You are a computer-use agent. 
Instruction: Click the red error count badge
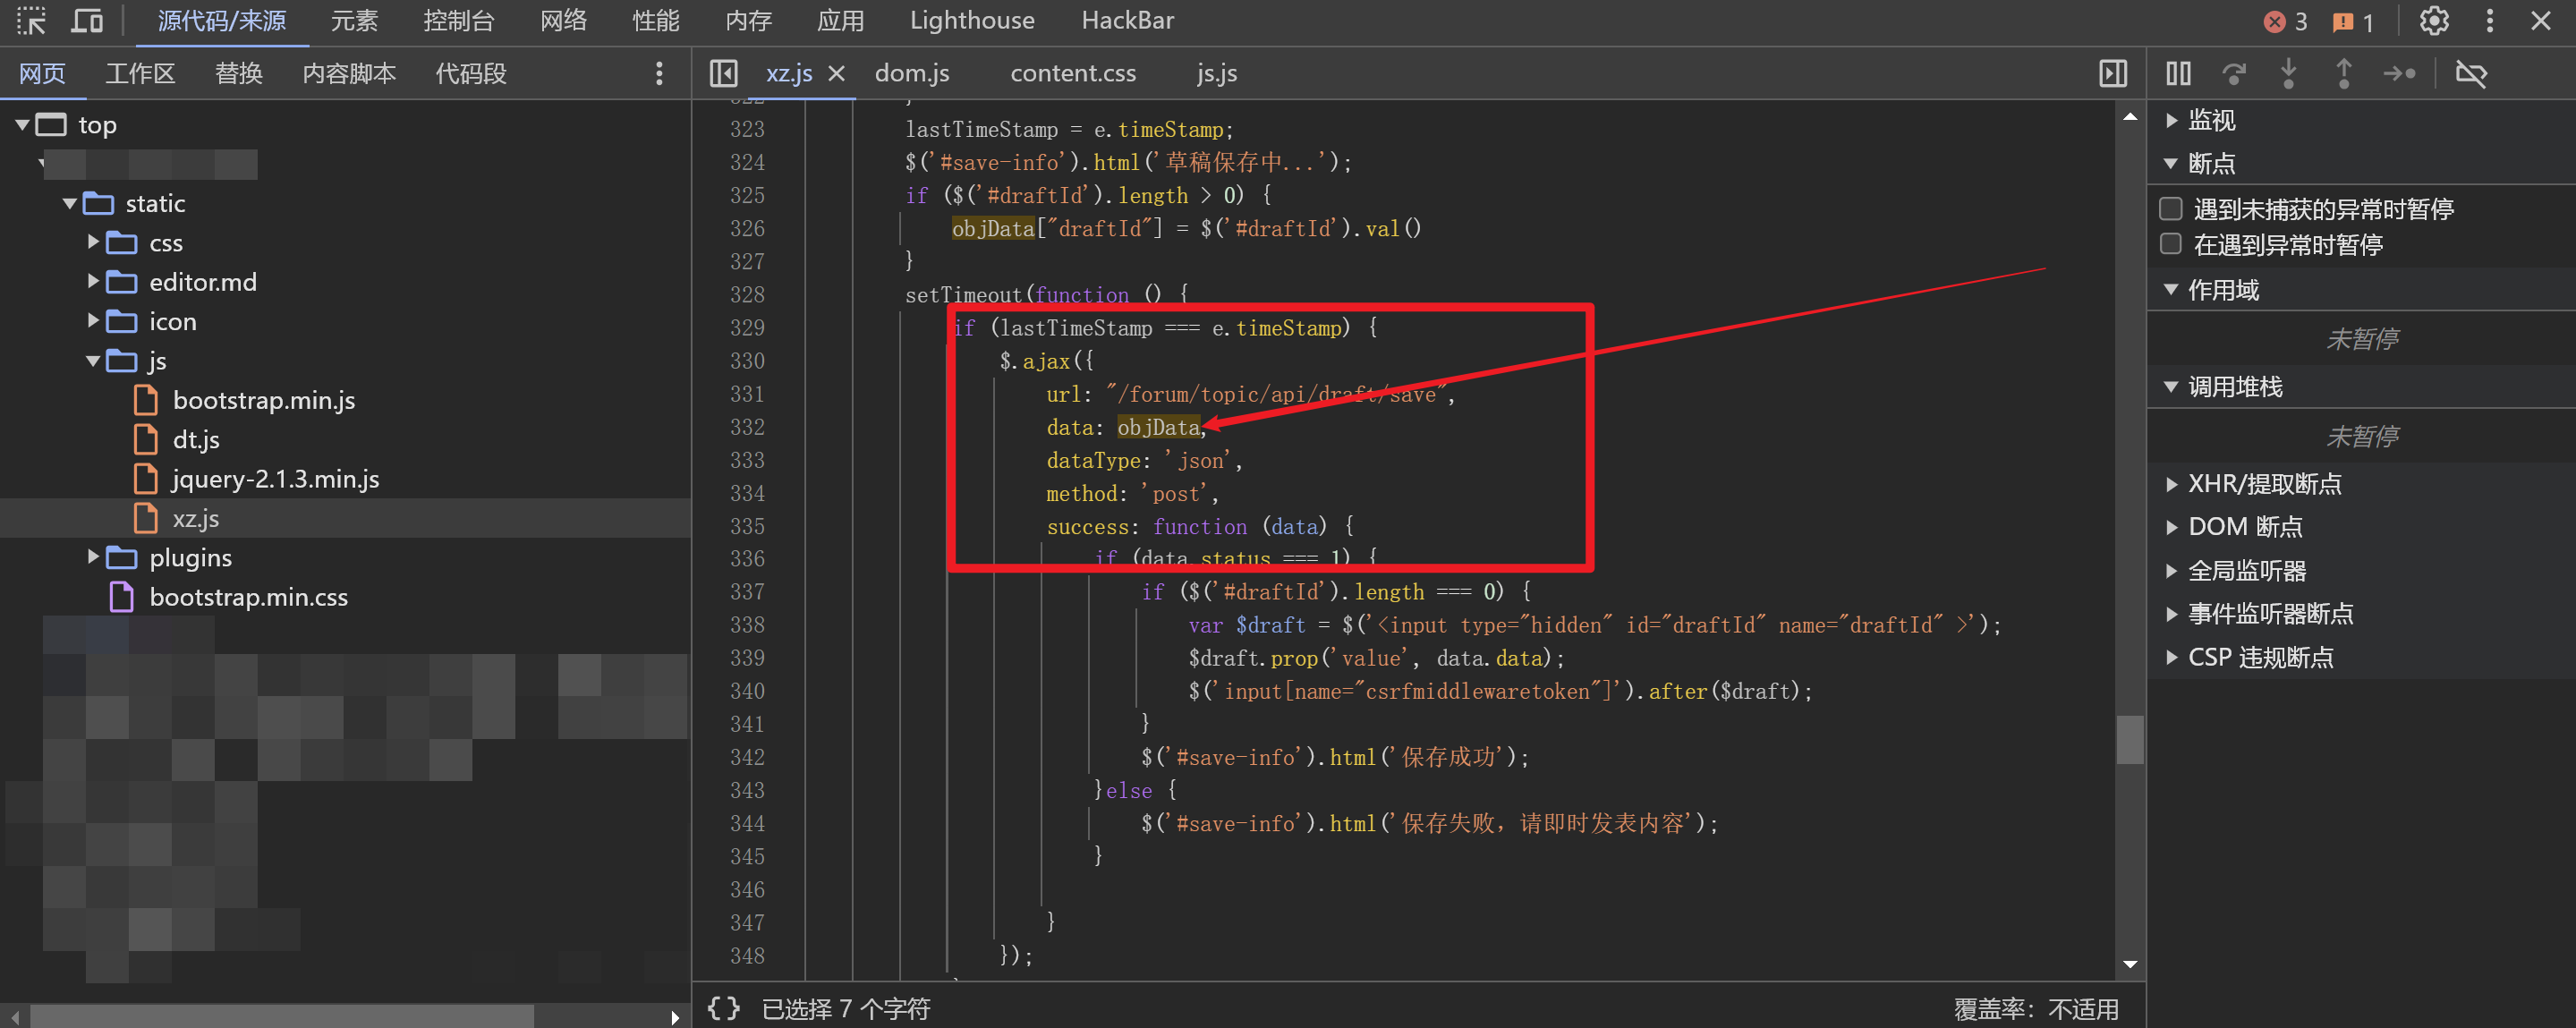(x=2287, y=22)
